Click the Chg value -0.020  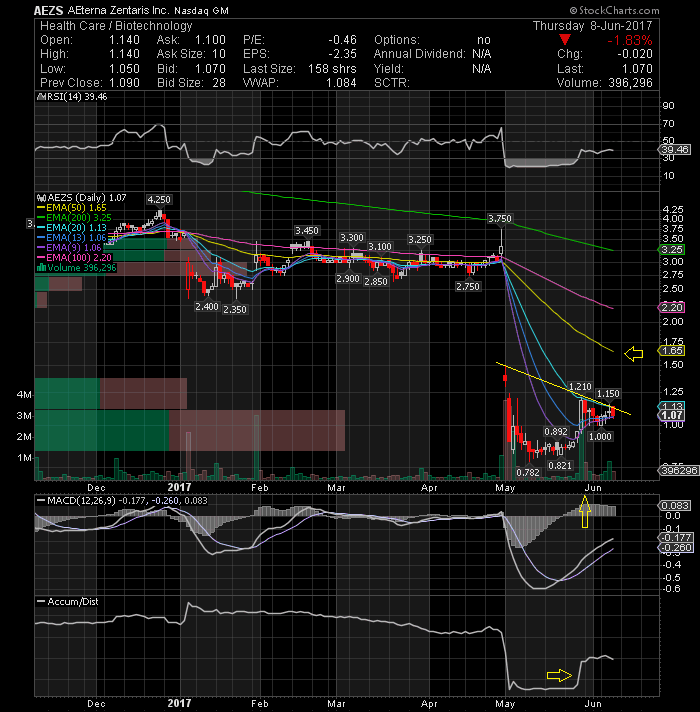pyautogui.click(x=635, y=54)
